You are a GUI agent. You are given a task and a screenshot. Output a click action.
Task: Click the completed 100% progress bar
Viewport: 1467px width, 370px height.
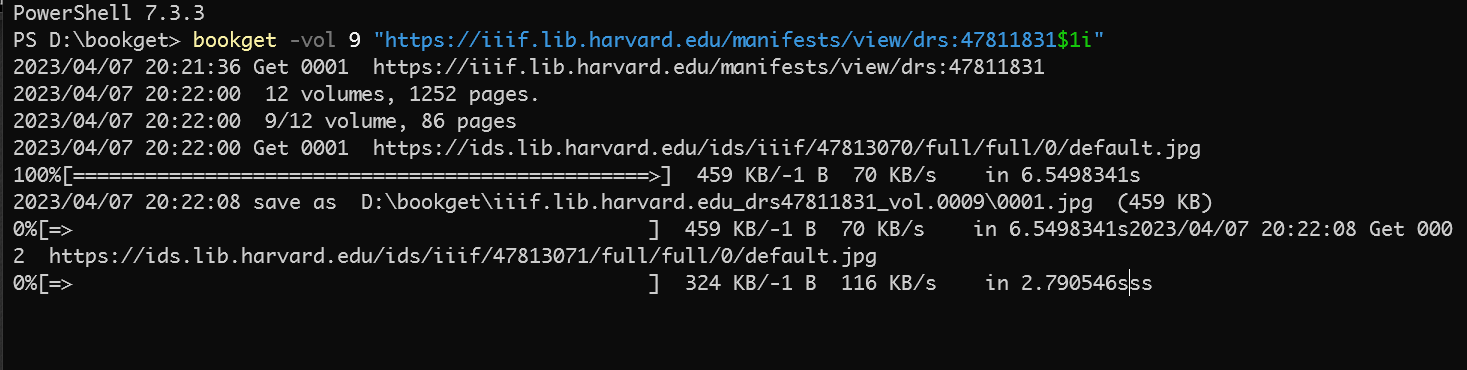pyautogui.click(x=343, y=176)
